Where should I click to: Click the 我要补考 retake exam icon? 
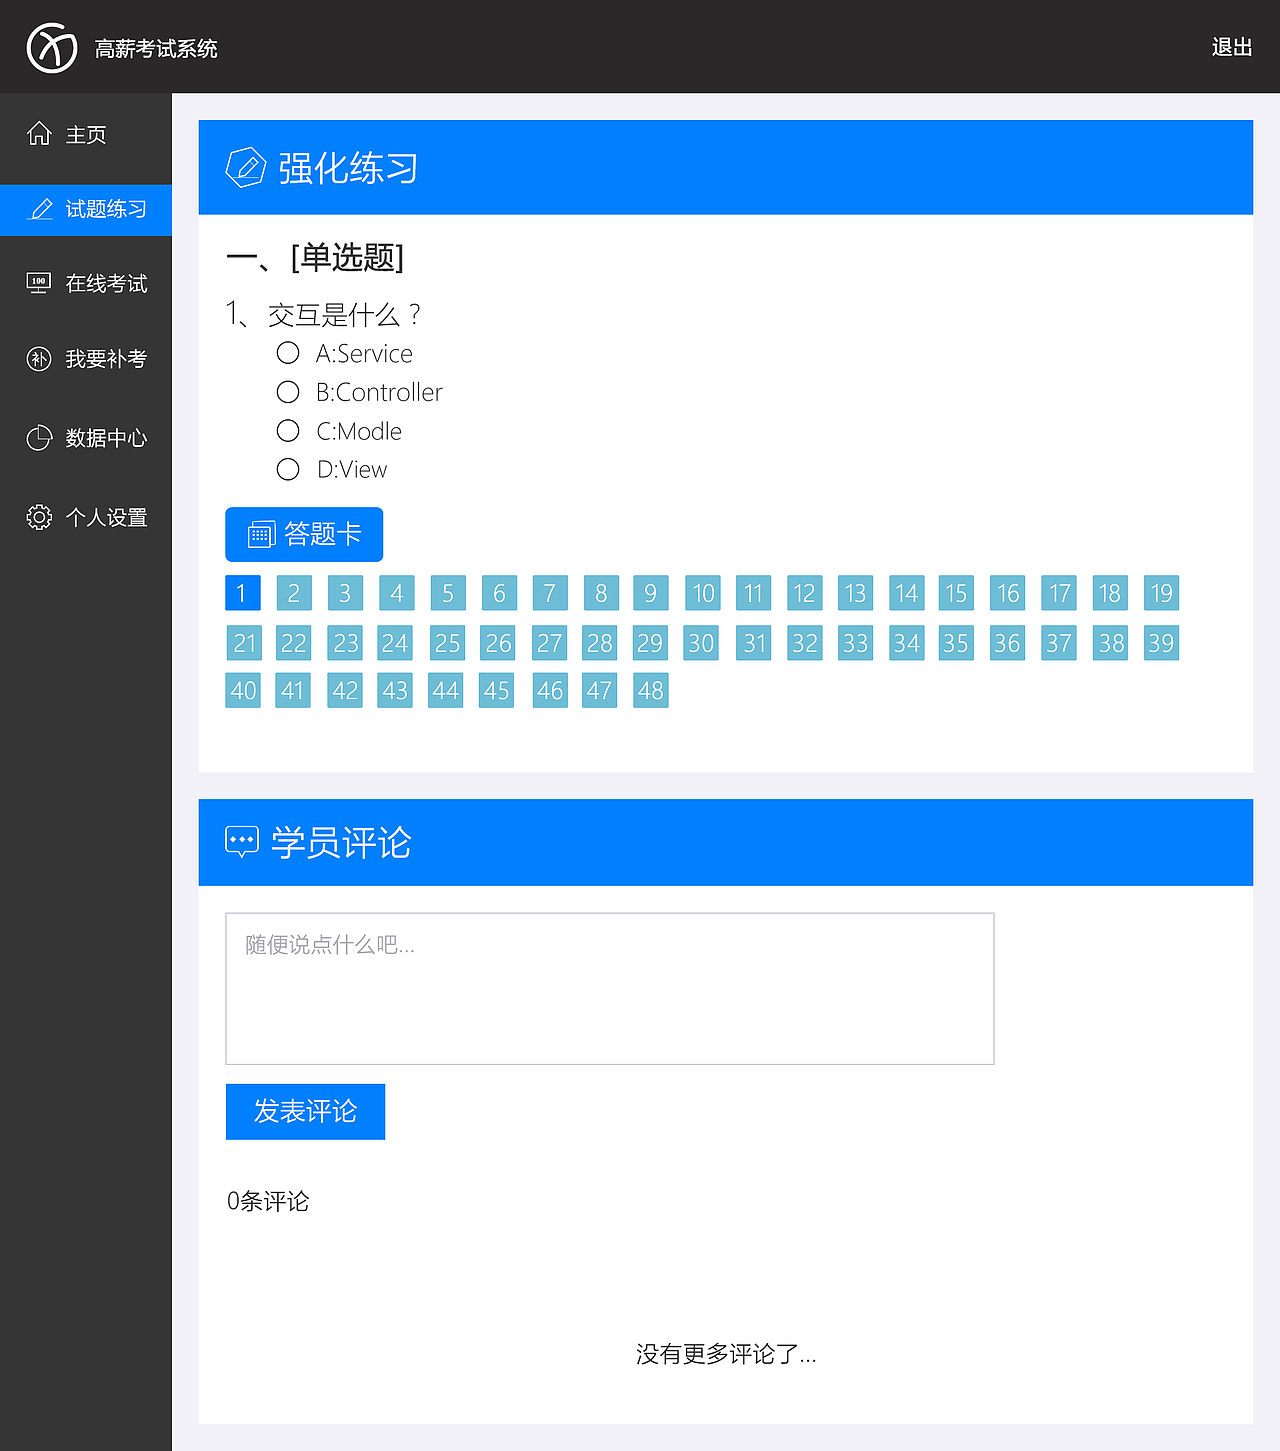click(x=38, y=359)
